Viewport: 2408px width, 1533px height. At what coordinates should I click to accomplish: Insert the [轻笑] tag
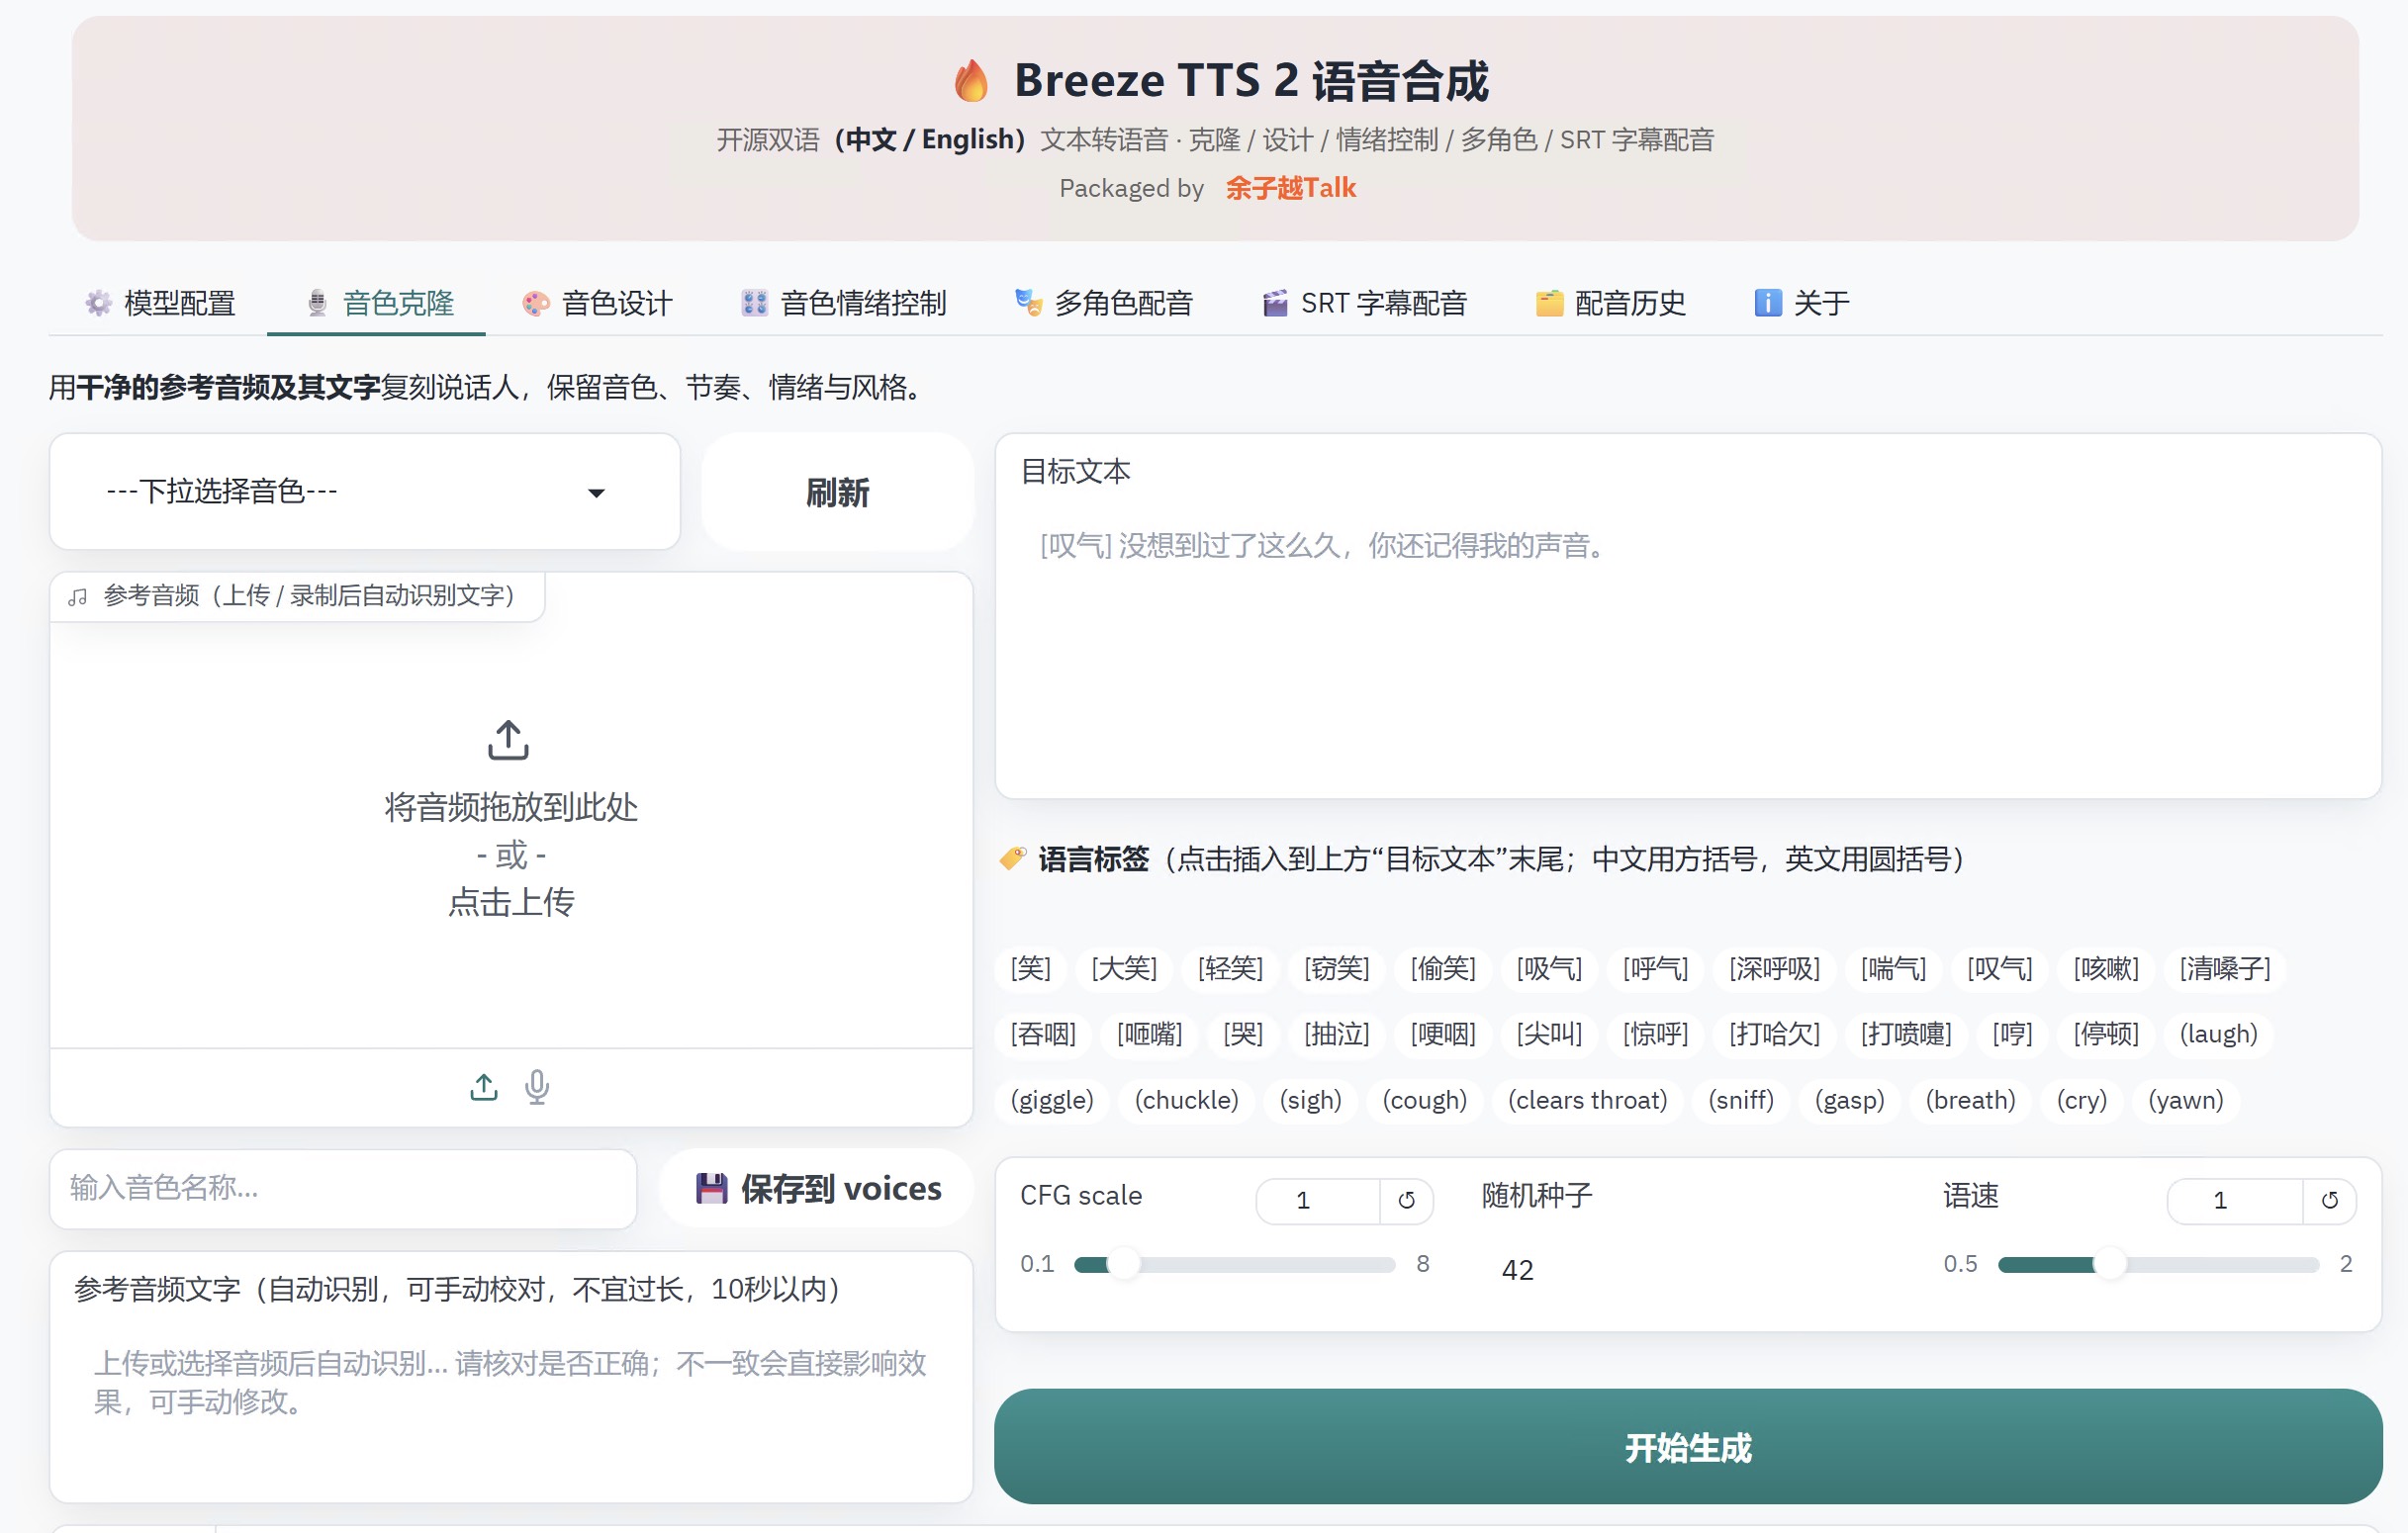click(x=1230, y=968)
